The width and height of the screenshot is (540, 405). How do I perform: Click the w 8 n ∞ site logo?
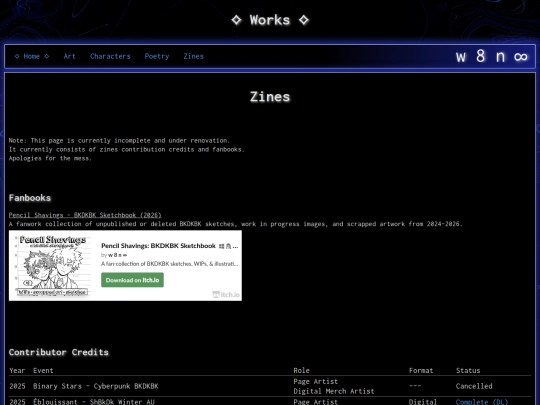[x=492, y=56]
